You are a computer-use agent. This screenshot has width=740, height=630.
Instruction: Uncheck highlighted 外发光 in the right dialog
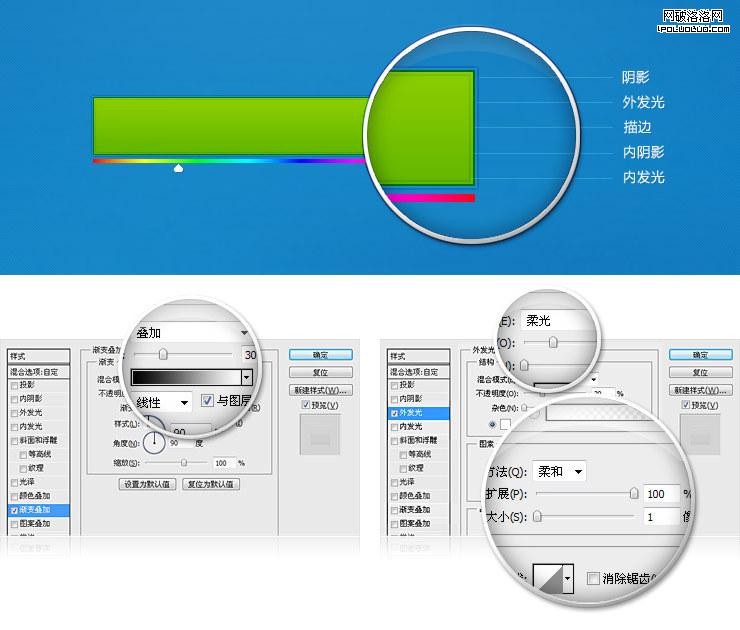(394, 413)
